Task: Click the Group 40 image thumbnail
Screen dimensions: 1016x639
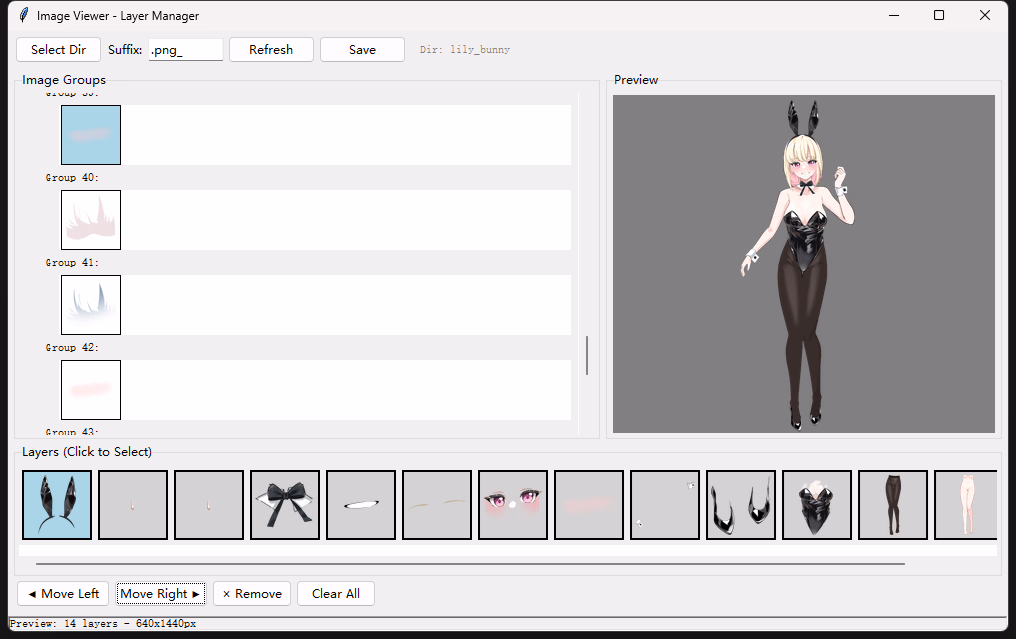Action: 91,220
